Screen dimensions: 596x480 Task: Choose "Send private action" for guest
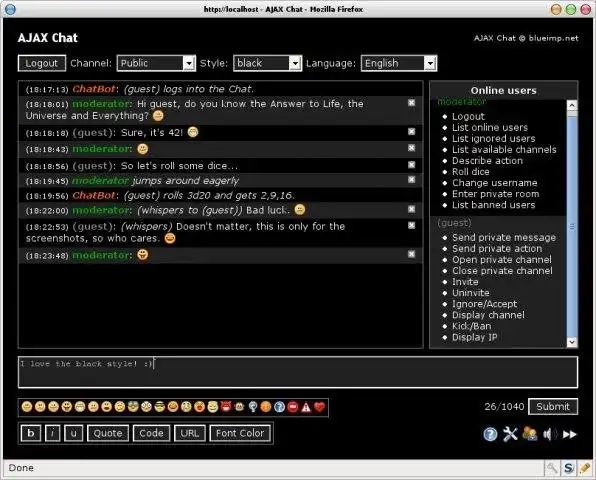(497, 249)
